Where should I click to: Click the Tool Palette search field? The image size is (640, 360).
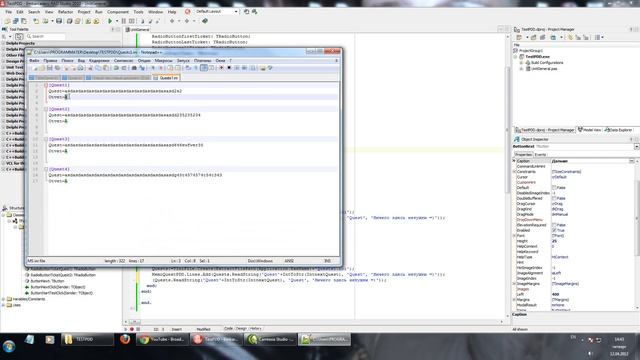(46, 36)
